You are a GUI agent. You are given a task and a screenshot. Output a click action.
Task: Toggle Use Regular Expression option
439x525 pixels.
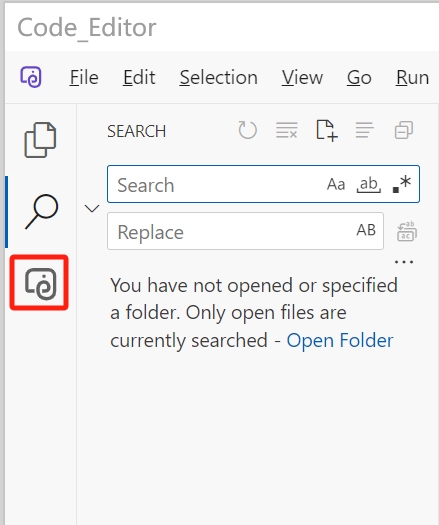[x=401, y=184]
